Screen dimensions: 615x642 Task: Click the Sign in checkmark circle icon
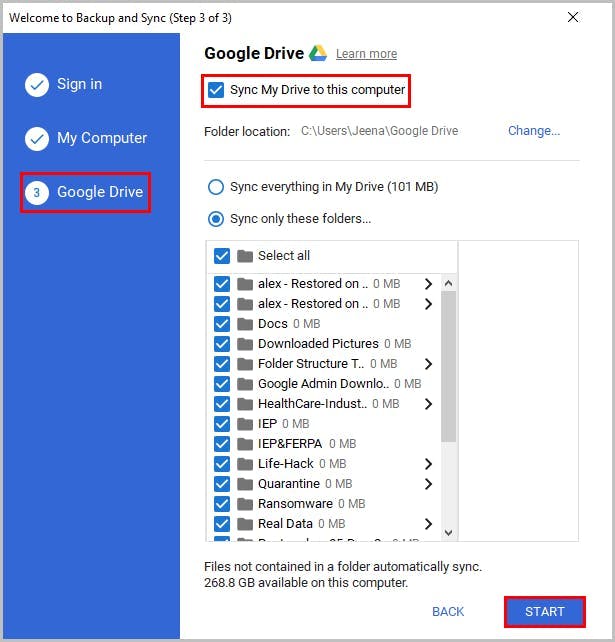(37, 85)
